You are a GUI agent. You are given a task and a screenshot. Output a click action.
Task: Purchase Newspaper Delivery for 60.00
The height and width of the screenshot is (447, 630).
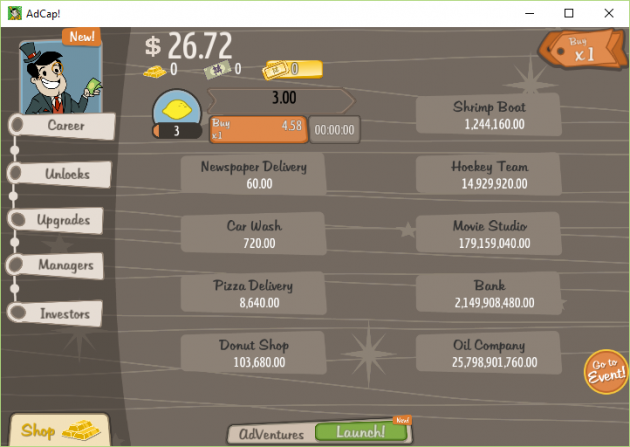[x=253, y=174]
